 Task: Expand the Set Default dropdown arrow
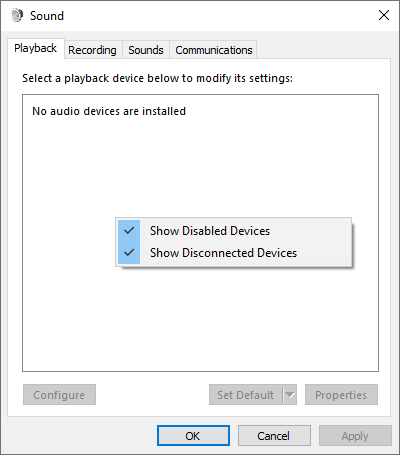(290, 395)
